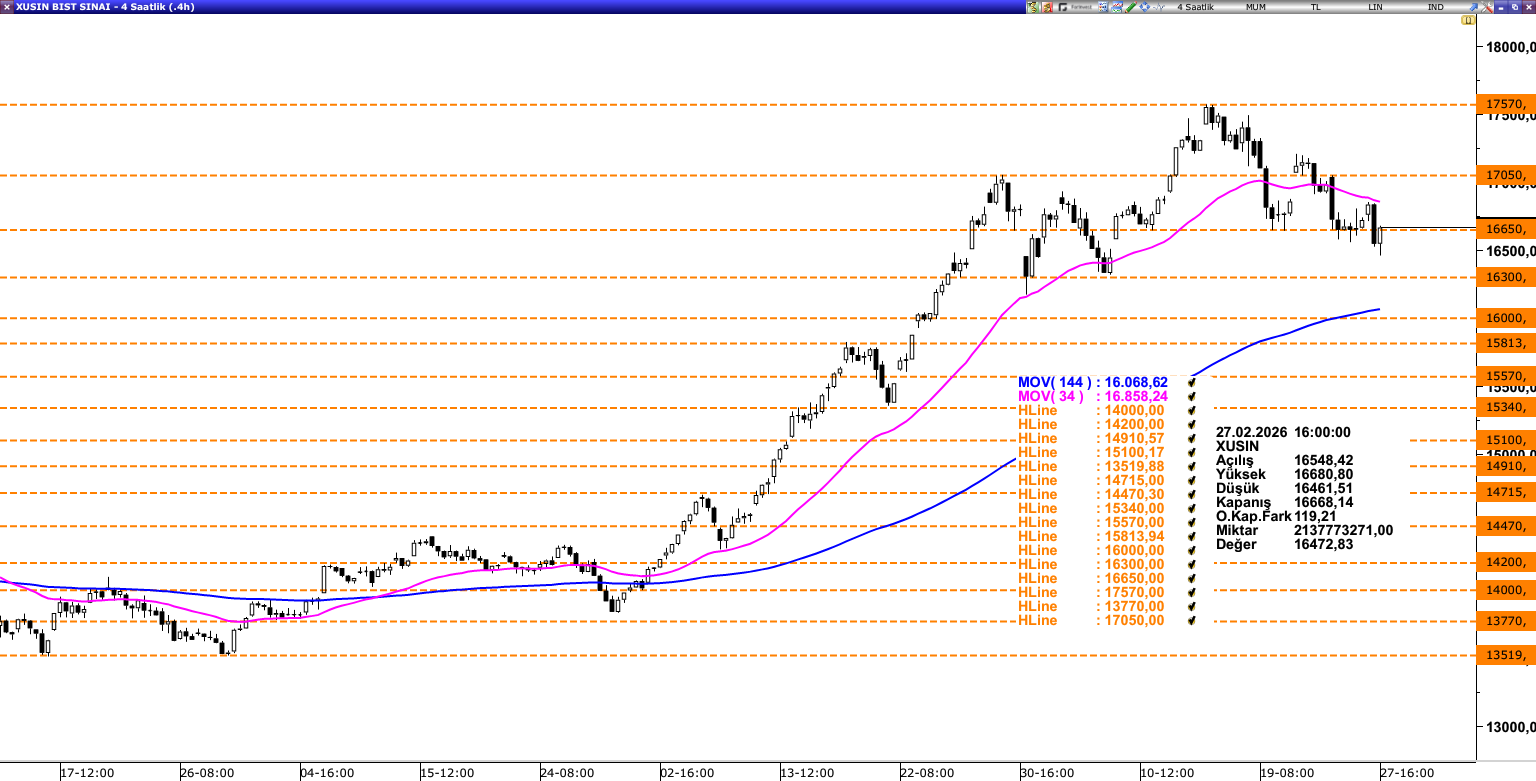Image resolution: width=1536 pixels, height=781 pixels.
Task: Click the blue diagonal arrow detach icon
Action: 1473,7
